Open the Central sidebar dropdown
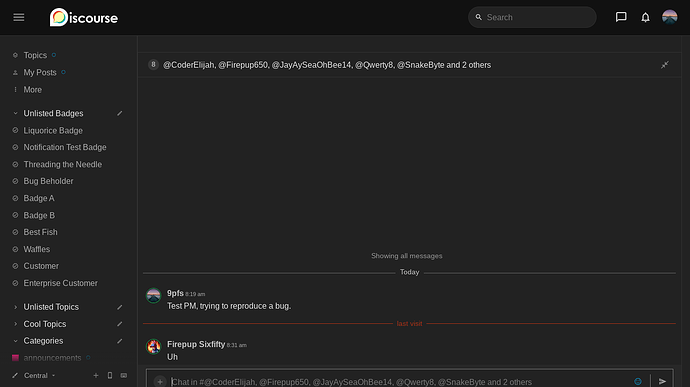This screenshot has height=387, width=690. tap(39, 376)
